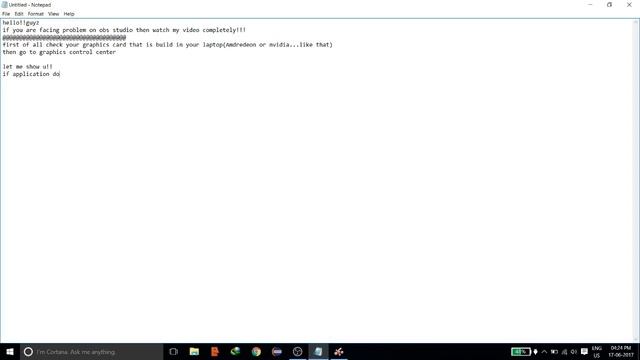
Task: Switch to OBS Studio in the taskbar
Action: coord(298,352)
